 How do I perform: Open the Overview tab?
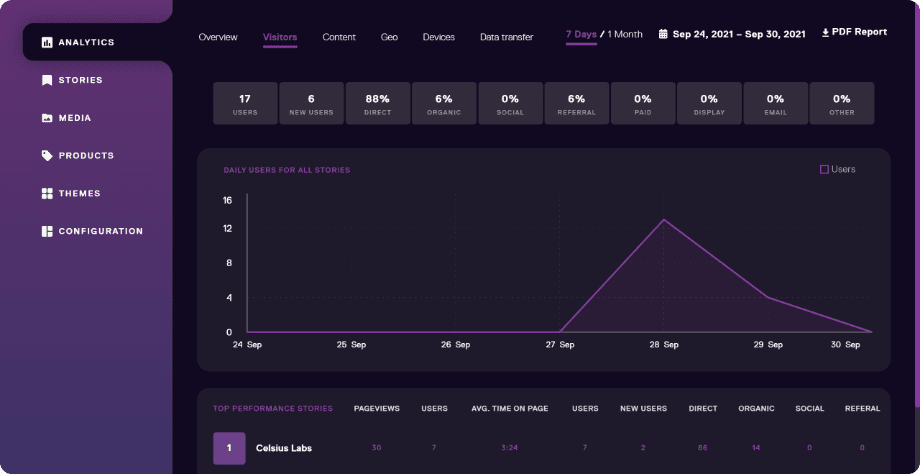click(x=218, y=37)
